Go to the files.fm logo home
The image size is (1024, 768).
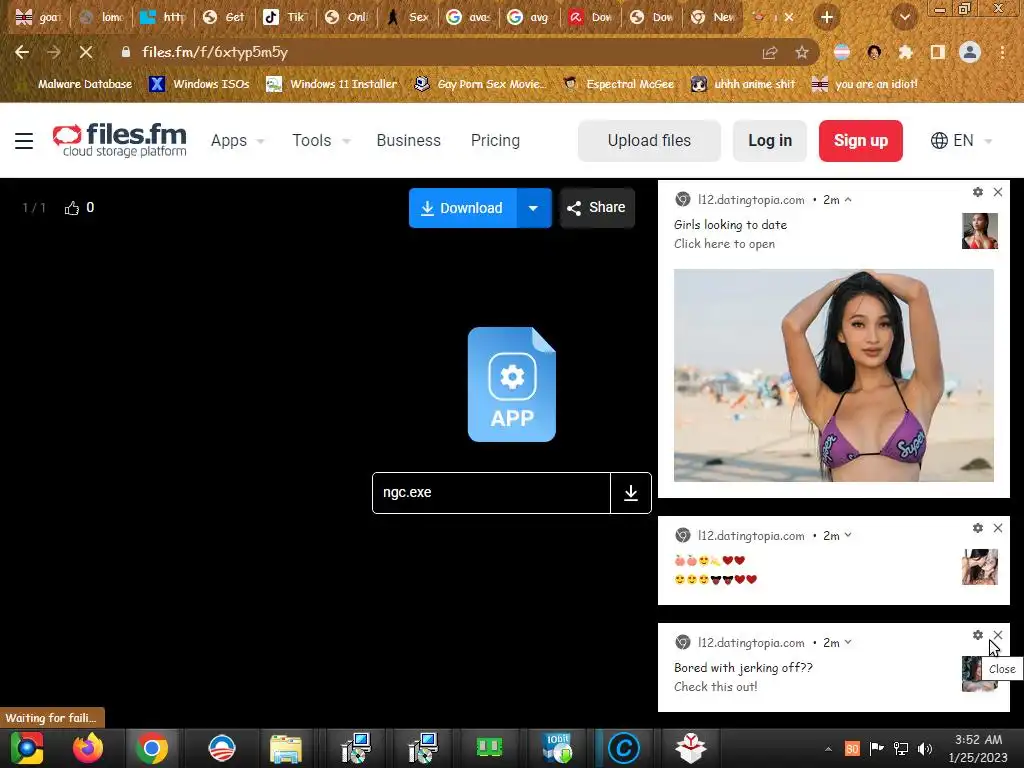(120, 140)
